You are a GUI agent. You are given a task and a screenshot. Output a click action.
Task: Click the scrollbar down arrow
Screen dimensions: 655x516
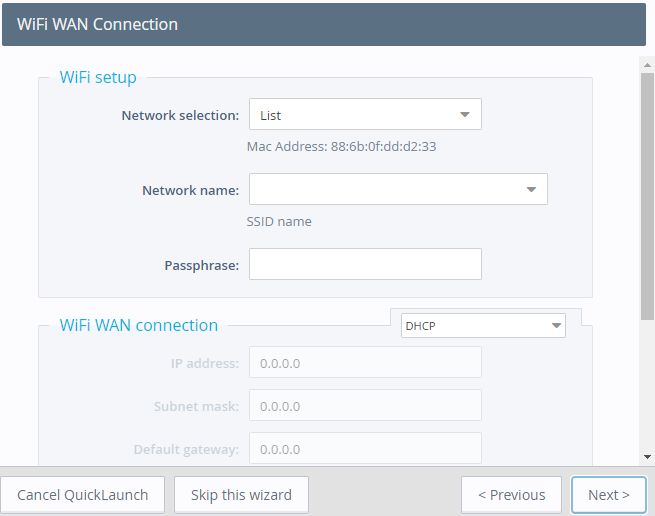[x=647, y=456]
